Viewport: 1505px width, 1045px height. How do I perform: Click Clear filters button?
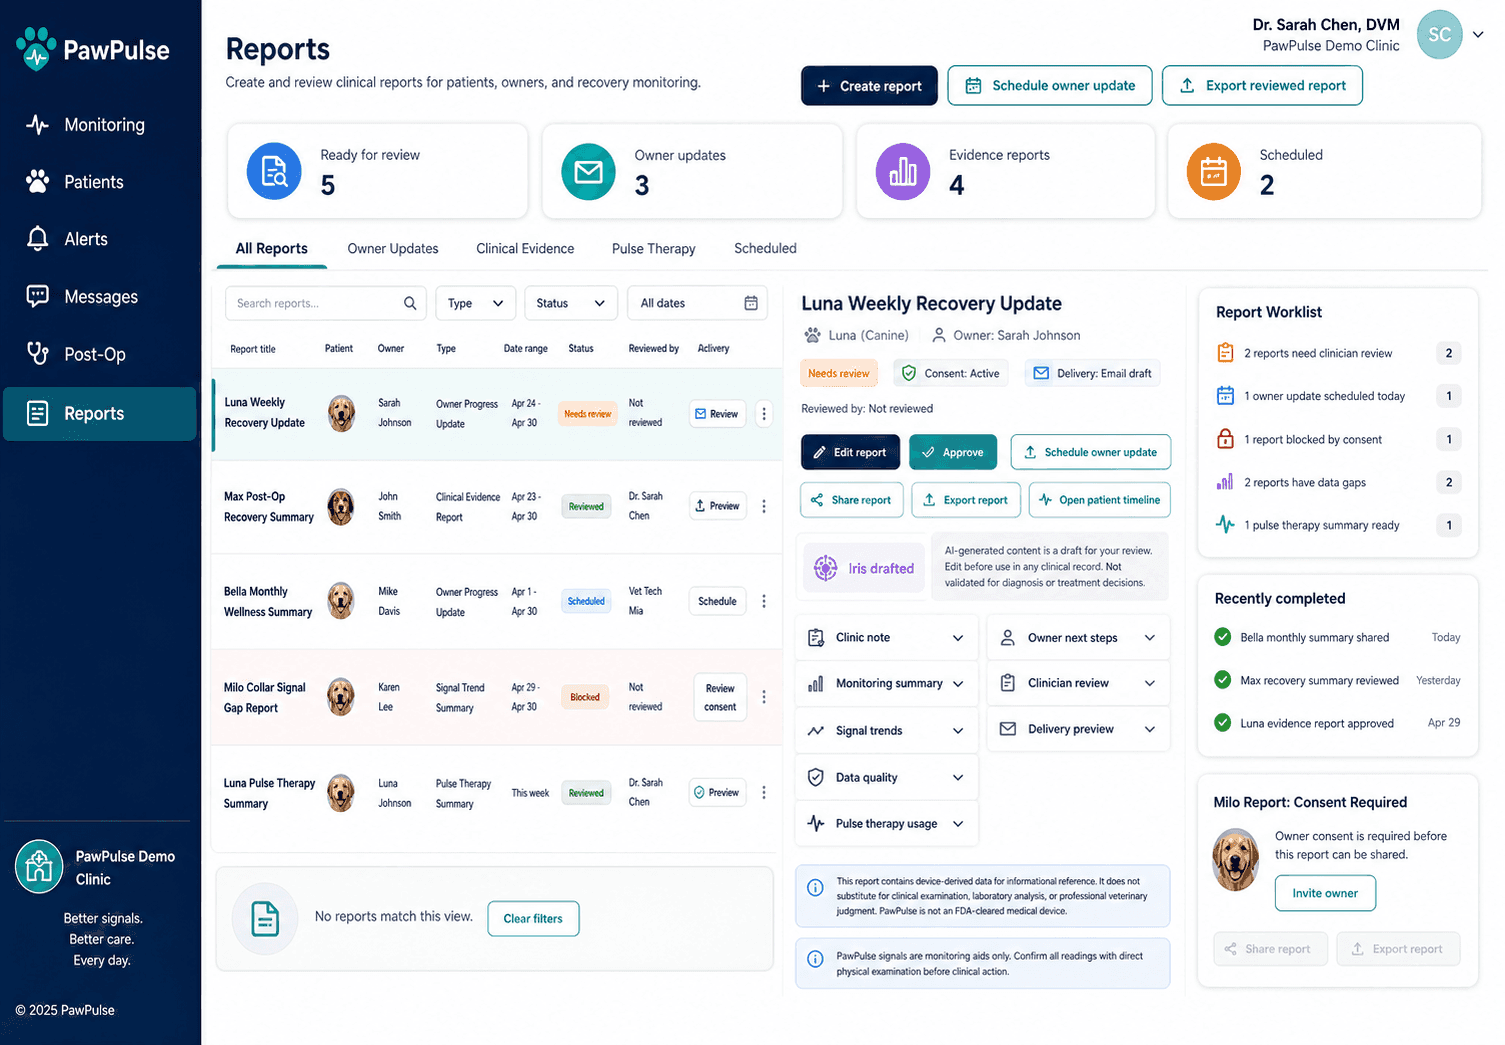click(x=533, y=919)
